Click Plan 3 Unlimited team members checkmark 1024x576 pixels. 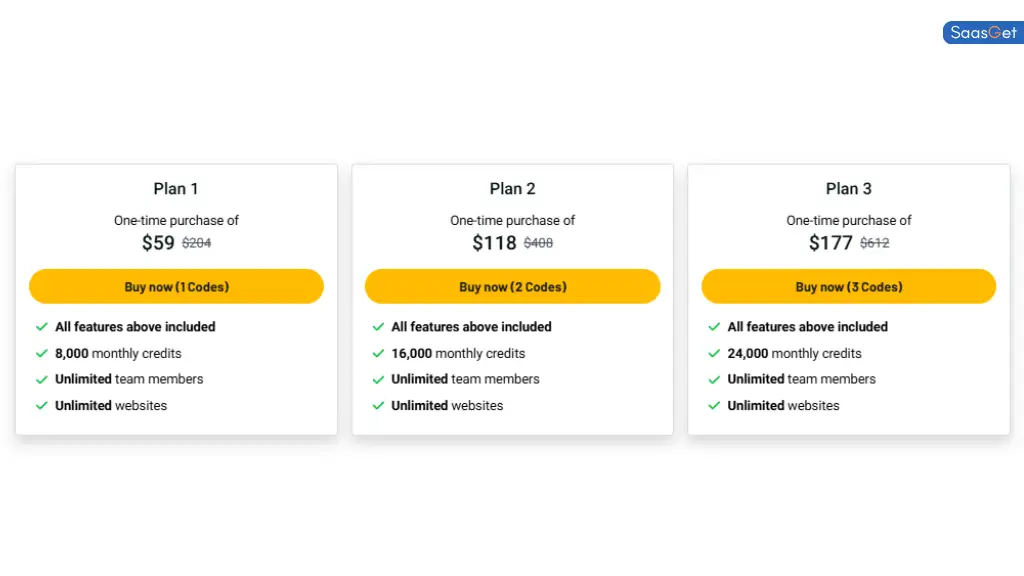pyautogui.click(x=714, y=379)
